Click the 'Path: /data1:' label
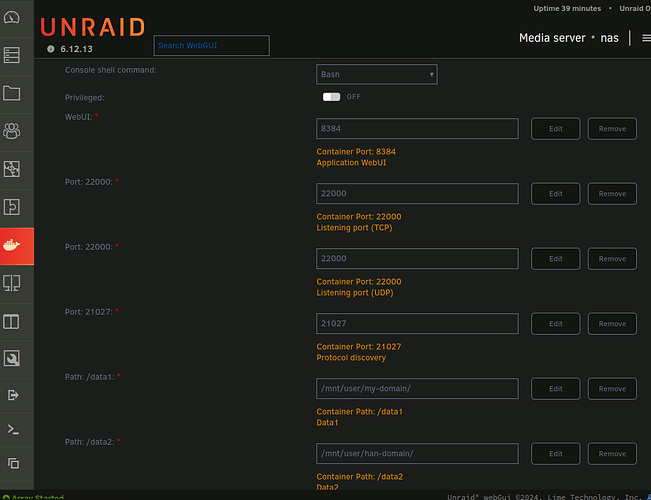This screenshot has height=500, width=651. (90, 377)
